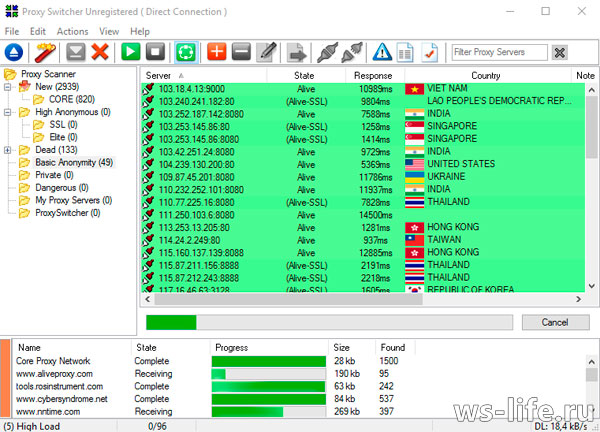Select proxy 114.24.2.249:80 row
Image resolution: width=600 pixels, height=432 pixels.
click(363, 241)
